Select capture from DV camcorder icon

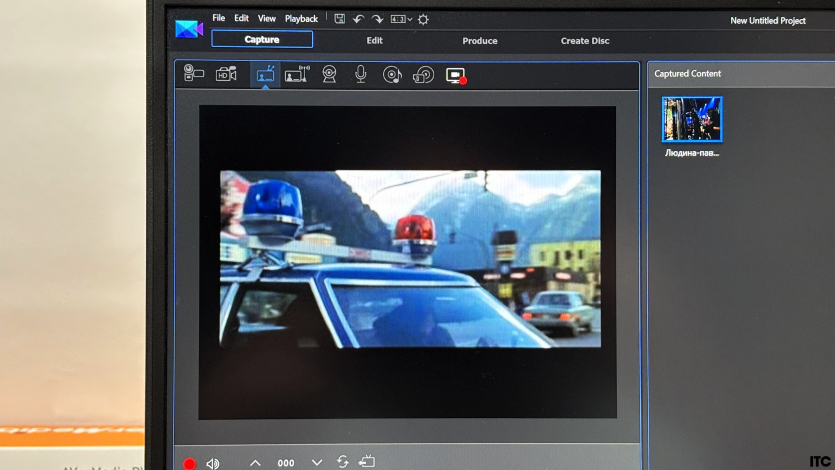[194, 74]
